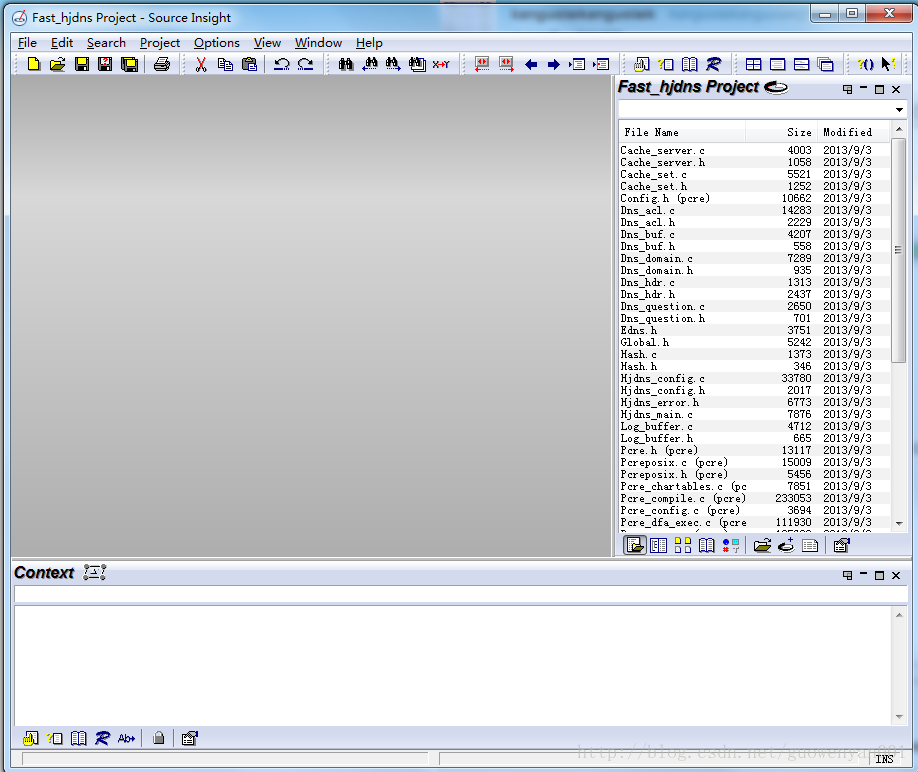Click the project file list scrollbar down arrow
918x772 pixels.
(899, 524)
